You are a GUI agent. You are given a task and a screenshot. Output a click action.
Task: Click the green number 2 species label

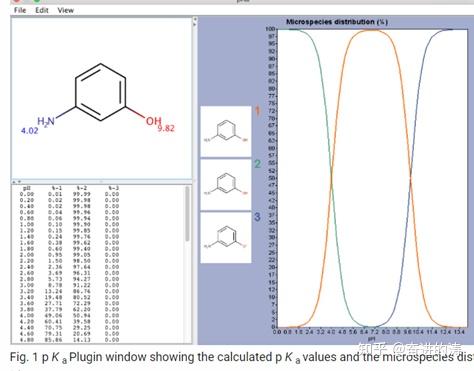[x=257, y=164]
